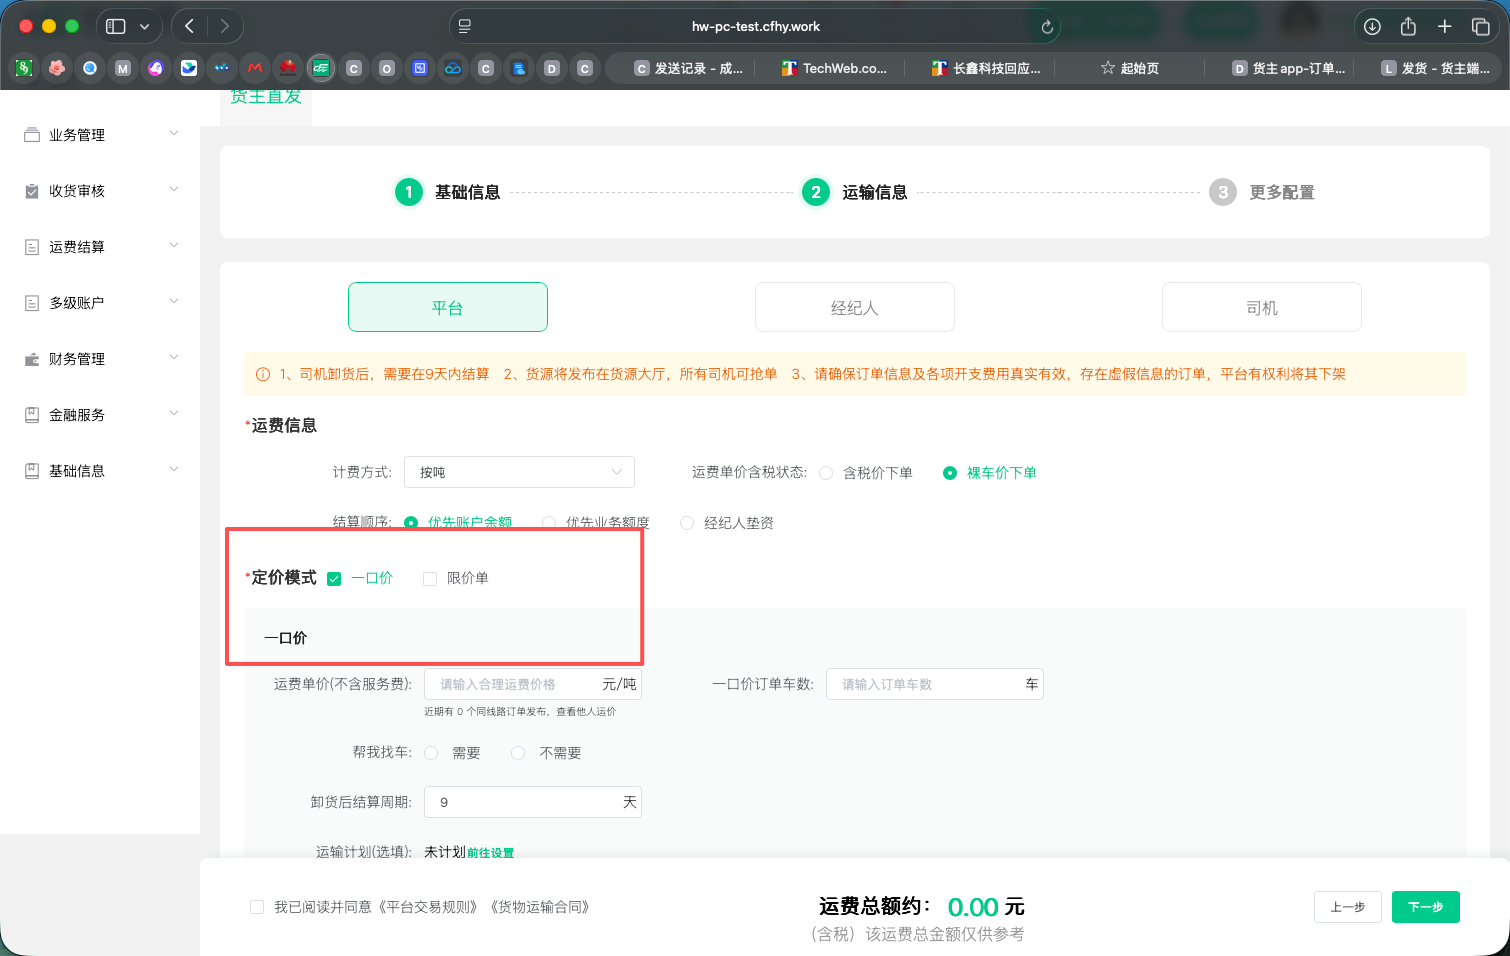Open the Safari downloads icon
This screenshot has width=1510, height=956.
coord(1372,27)
